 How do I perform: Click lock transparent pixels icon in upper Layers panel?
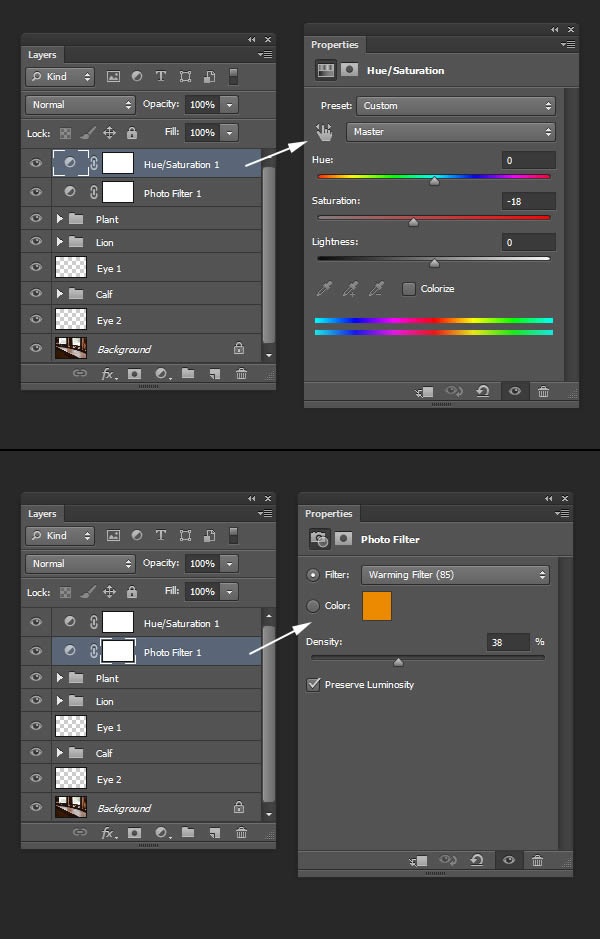pyautogui.click(x=65, y=133)
